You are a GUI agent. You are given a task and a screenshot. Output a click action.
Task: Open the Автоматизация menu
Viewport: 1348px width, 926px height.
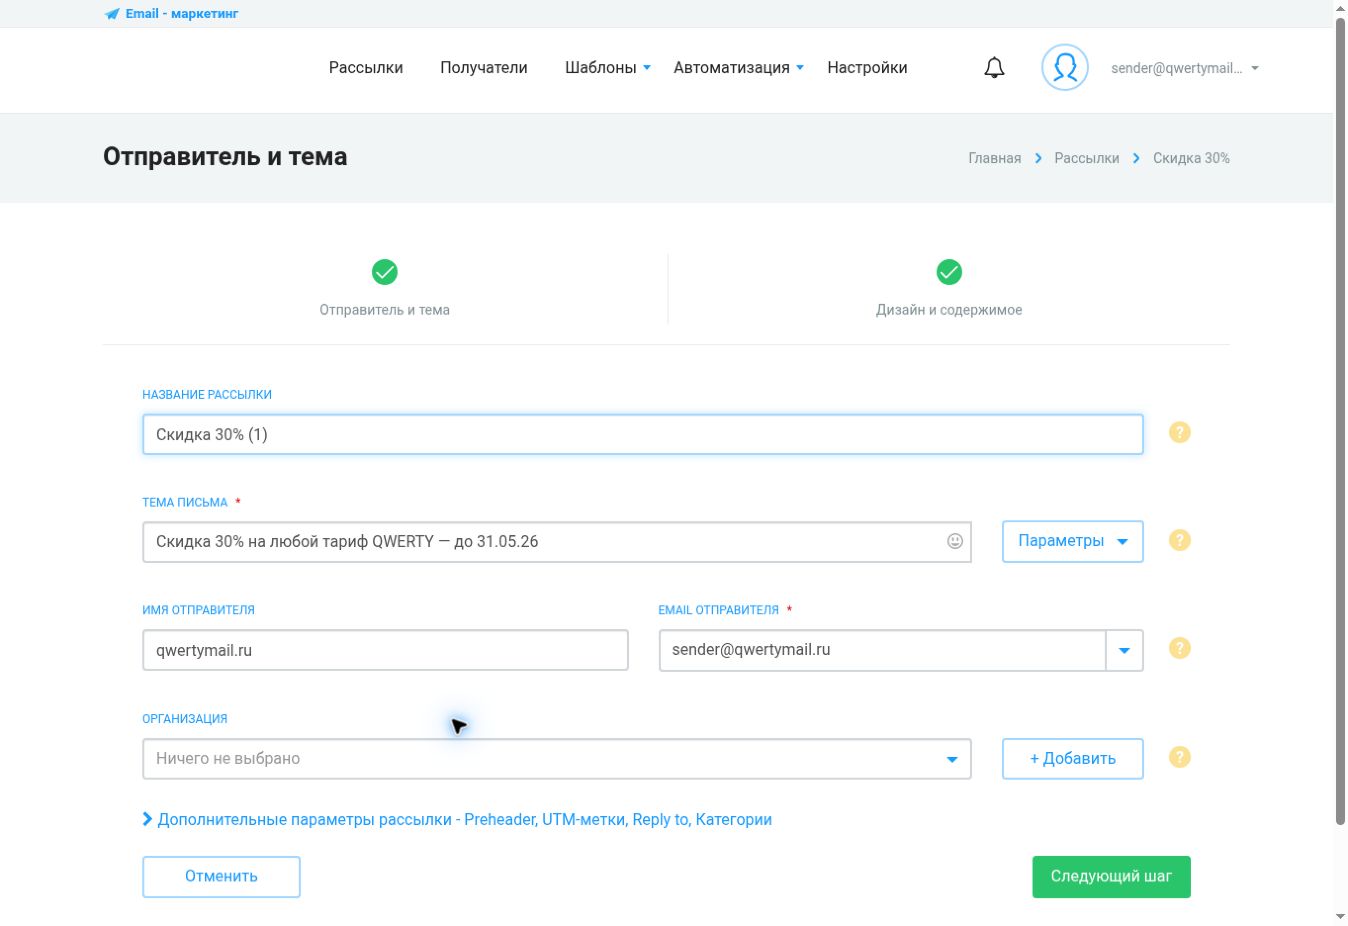pyautogui.click(x=739, y=68)
